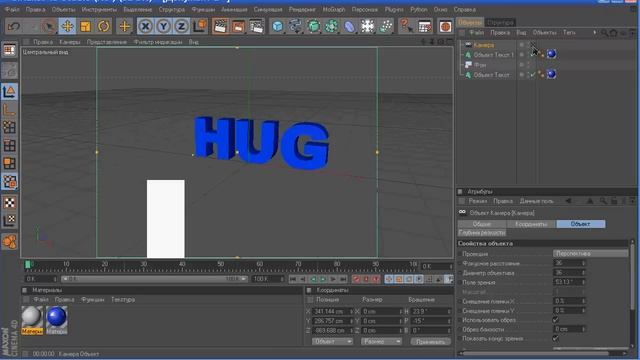Open the Проекция dropdown
The image size is (640, 360).
click(x=591, y=253)
